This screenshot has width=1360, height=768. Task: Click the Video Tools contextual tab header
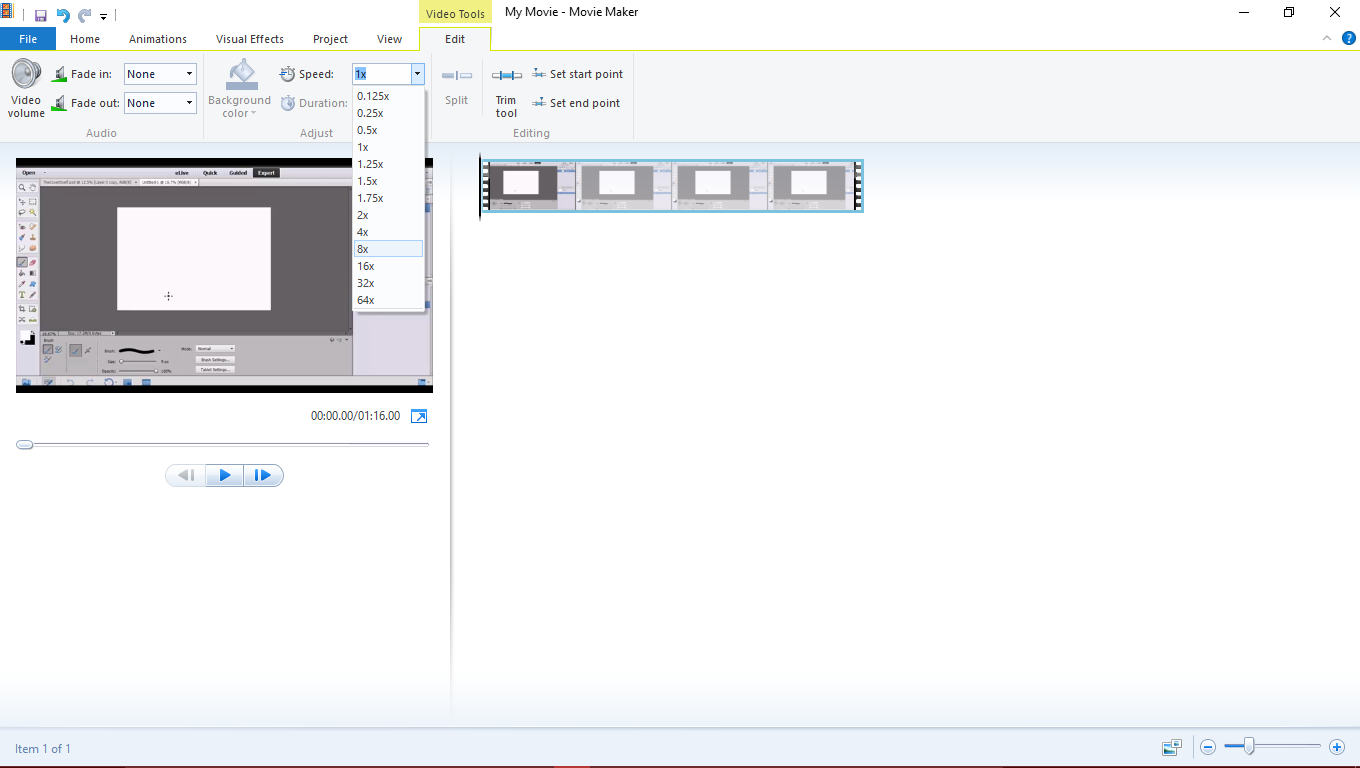point(455,13)
